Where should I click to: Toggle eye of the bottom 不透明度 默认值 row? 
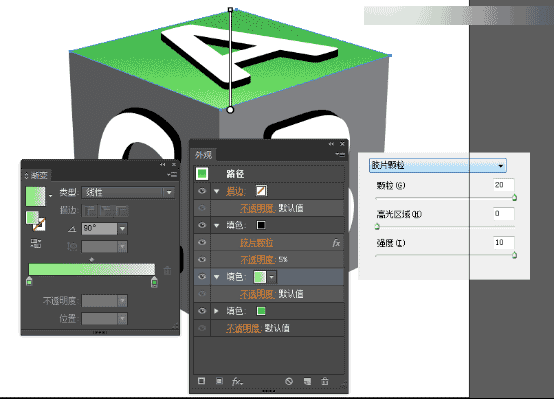pos(202,328)
